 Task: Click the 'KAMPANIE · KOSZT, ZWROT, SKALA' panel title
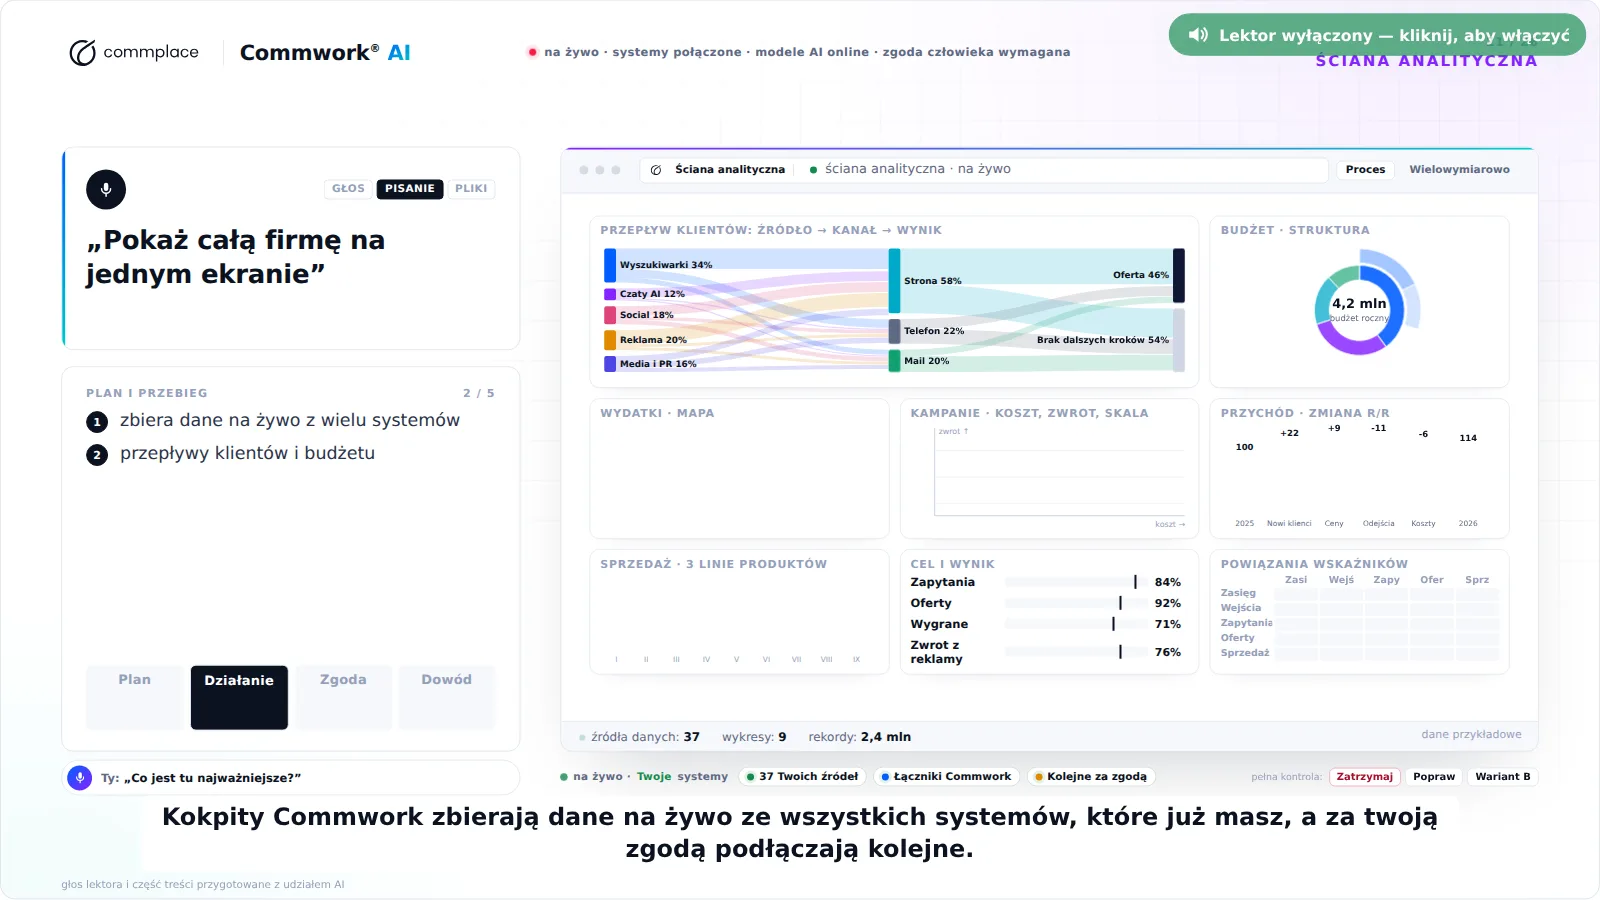1029,413
